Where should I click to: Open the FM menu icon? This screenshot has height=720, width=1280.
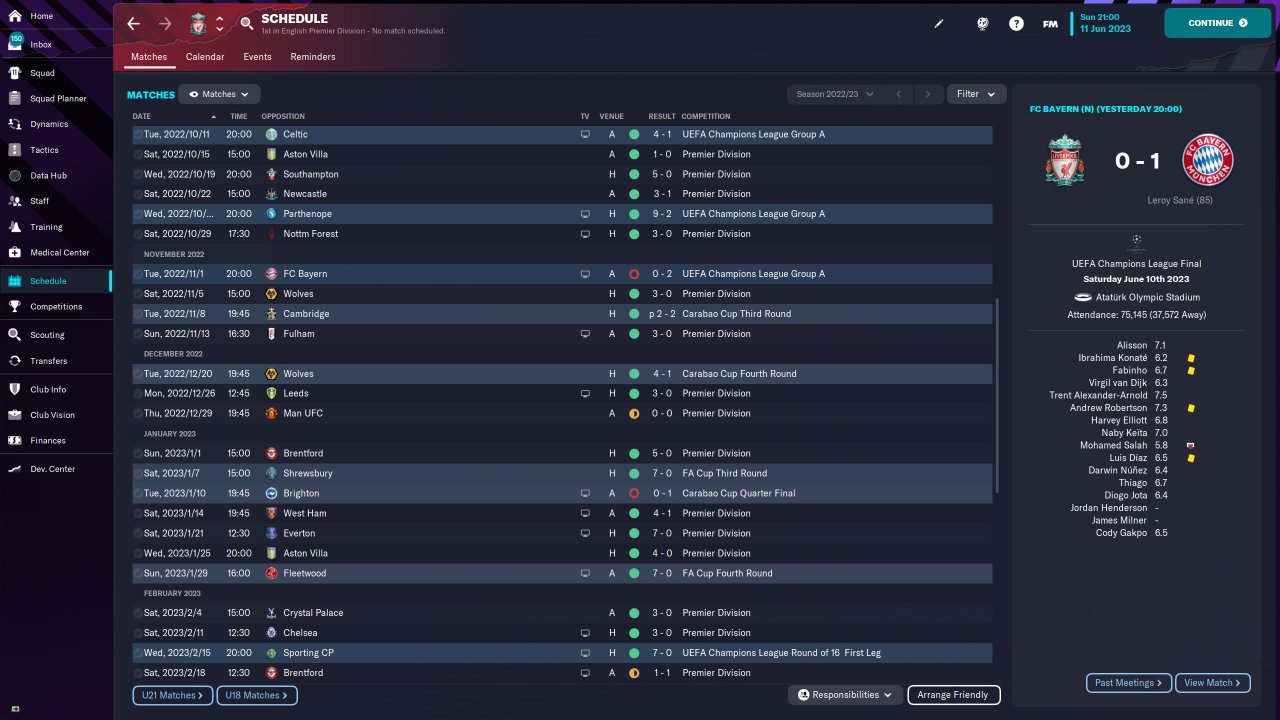coord(1050,23)
